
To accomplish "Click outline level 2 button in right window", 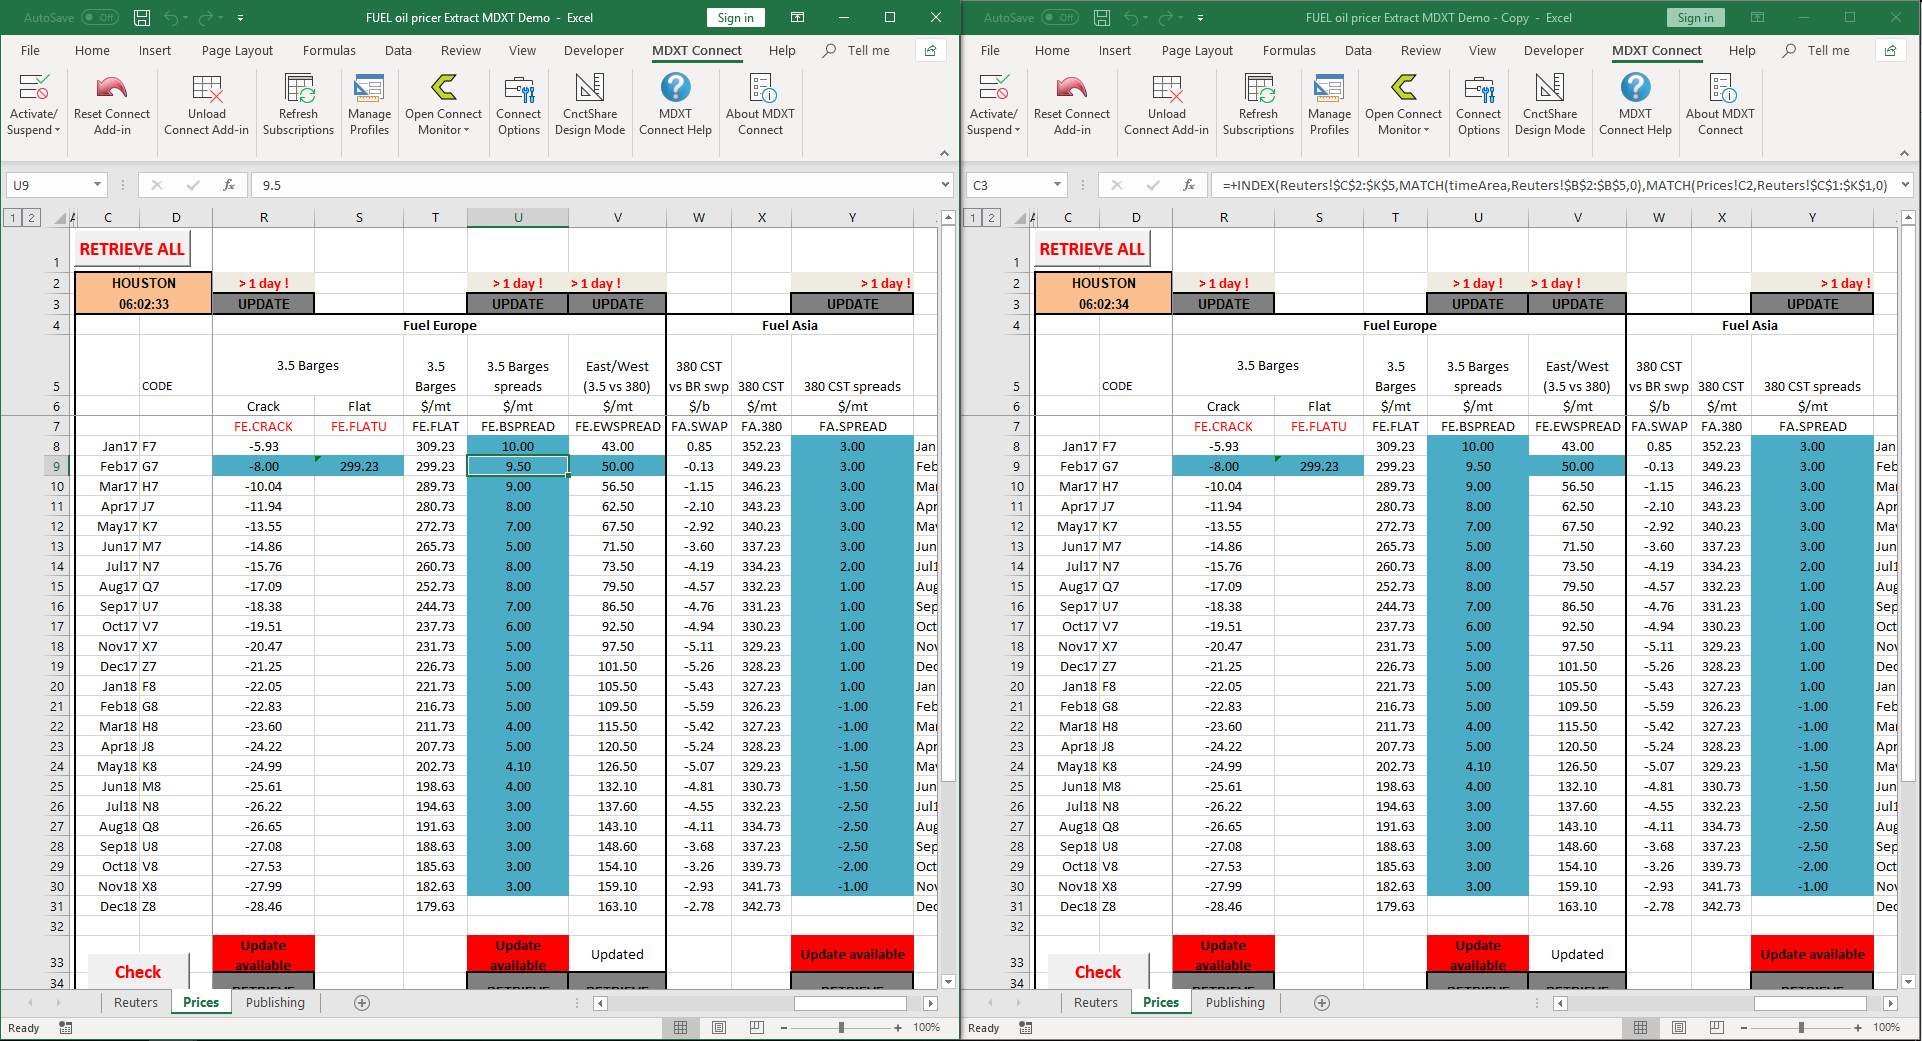I will (x=991, y=217).
